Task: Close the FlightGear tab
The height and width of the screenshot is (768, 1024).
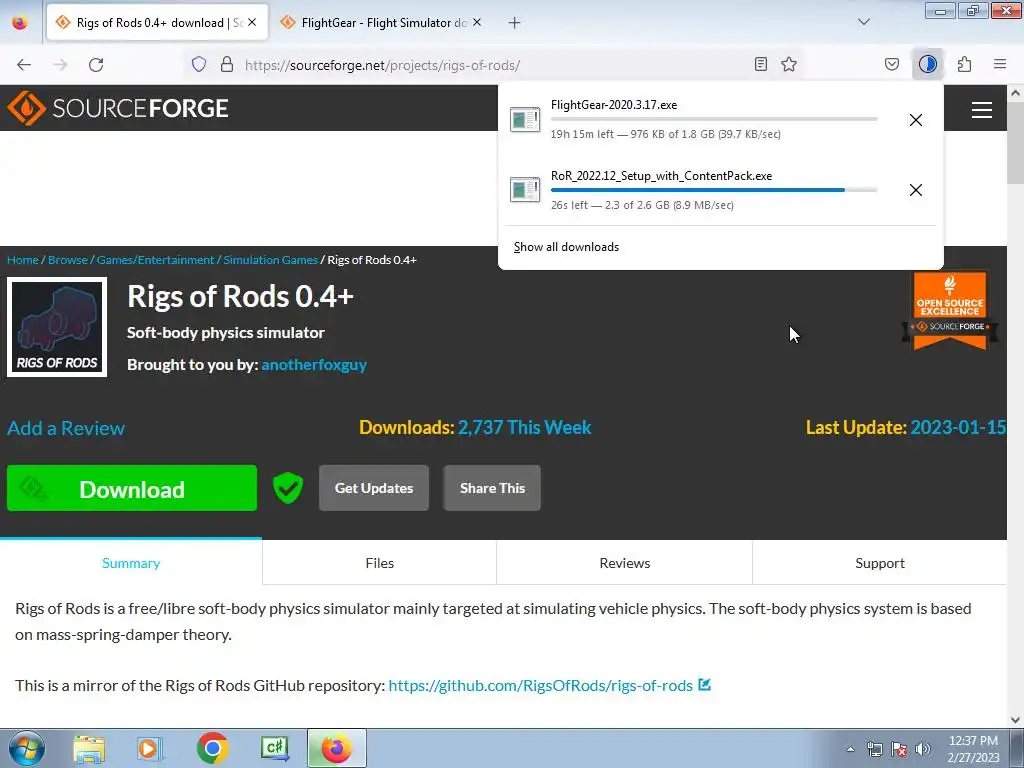Action: (477, 22)
